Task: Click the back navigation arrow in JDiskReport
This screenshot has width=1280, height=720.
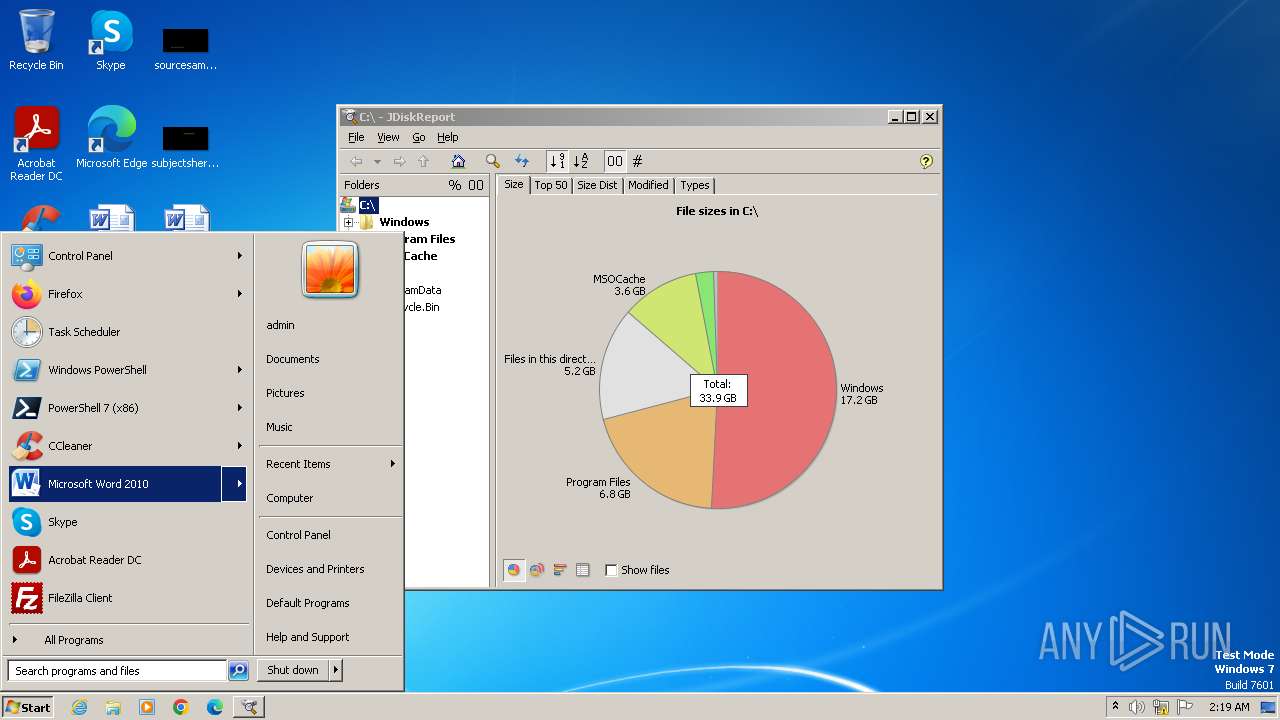Action: coord(356,161)
